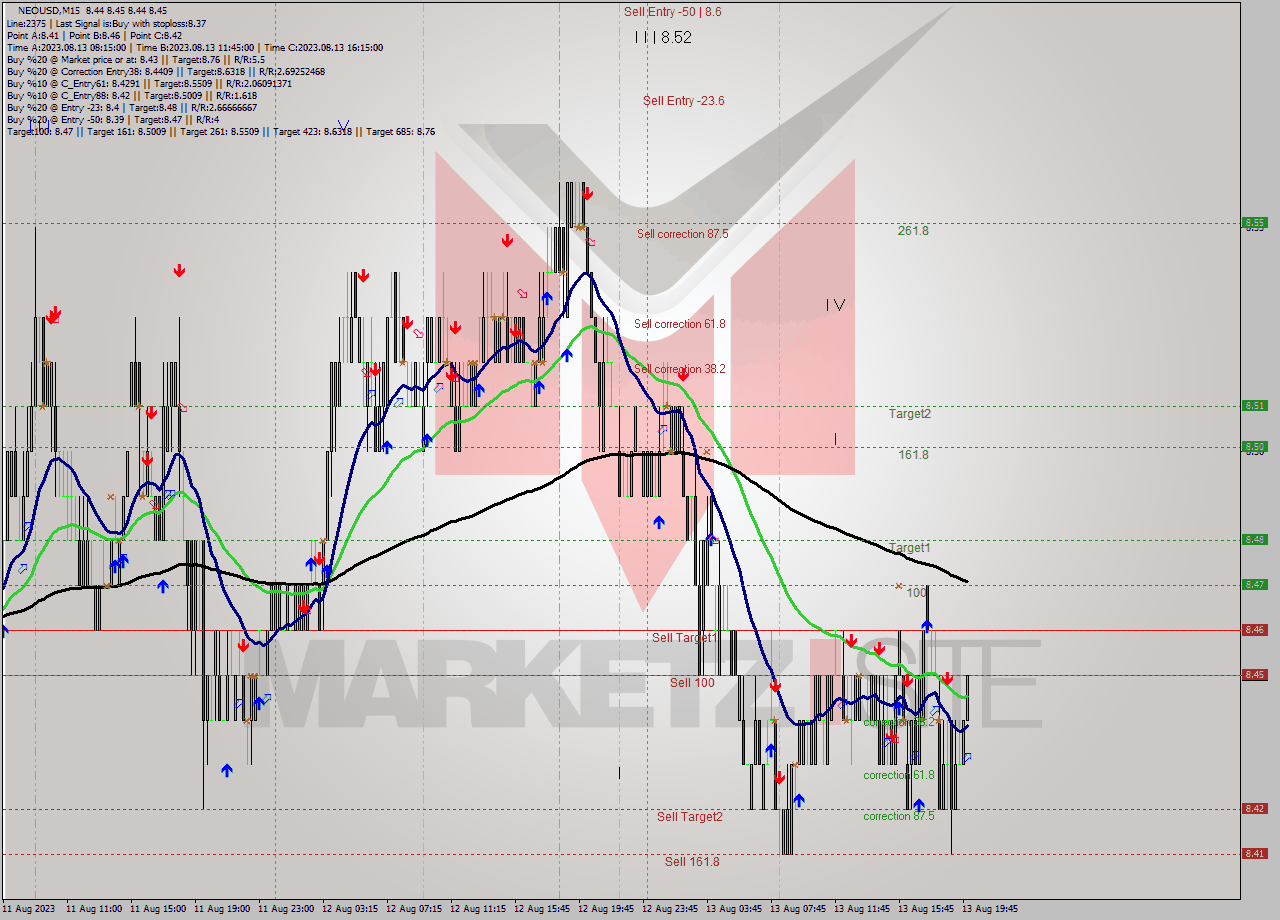Screen dimensions: 1280x920
Task: Click the '12 Aug 19:45' time label
Action: [x=606, y=909]
